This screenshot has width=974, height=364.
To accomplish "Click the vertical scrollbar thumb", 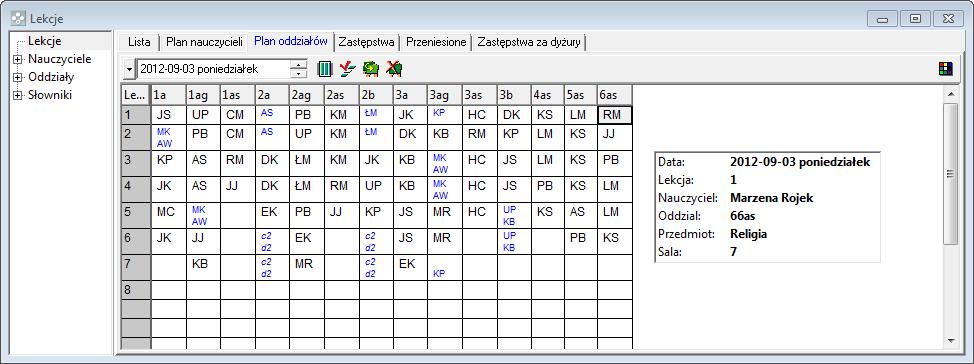I will pyautogui.click(x=950, y=174).
